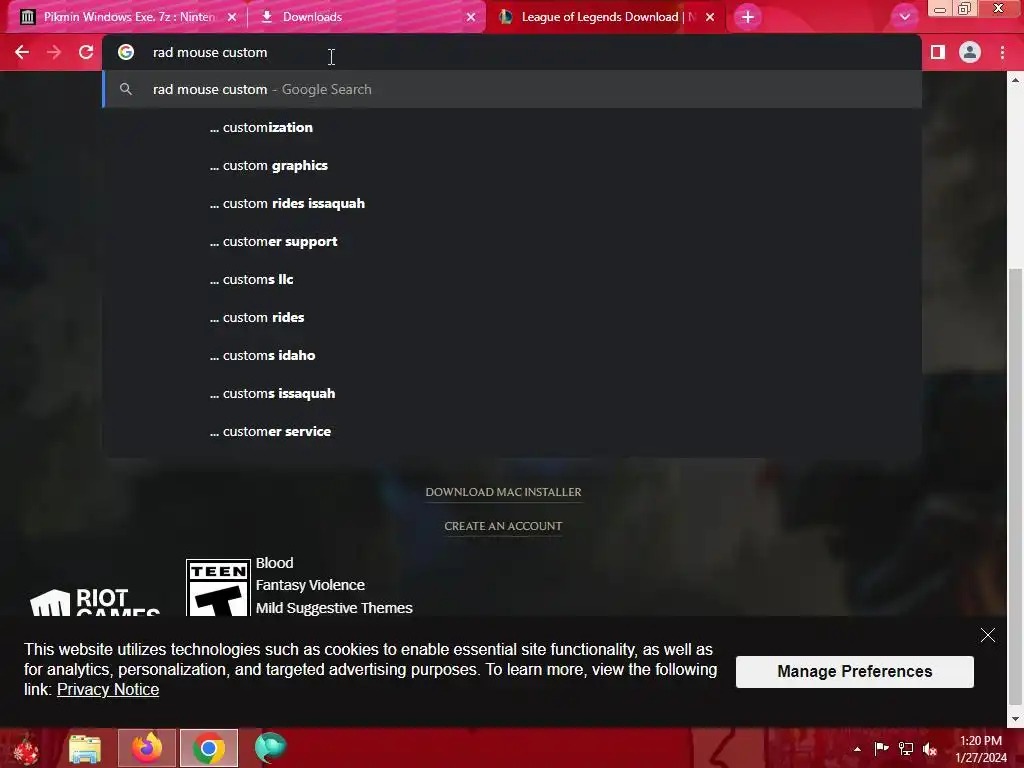Pick the 'customs issaquah' suggestion
Image resolution: width=1024 pixels, height=768 pixels.
click(512, 393)
